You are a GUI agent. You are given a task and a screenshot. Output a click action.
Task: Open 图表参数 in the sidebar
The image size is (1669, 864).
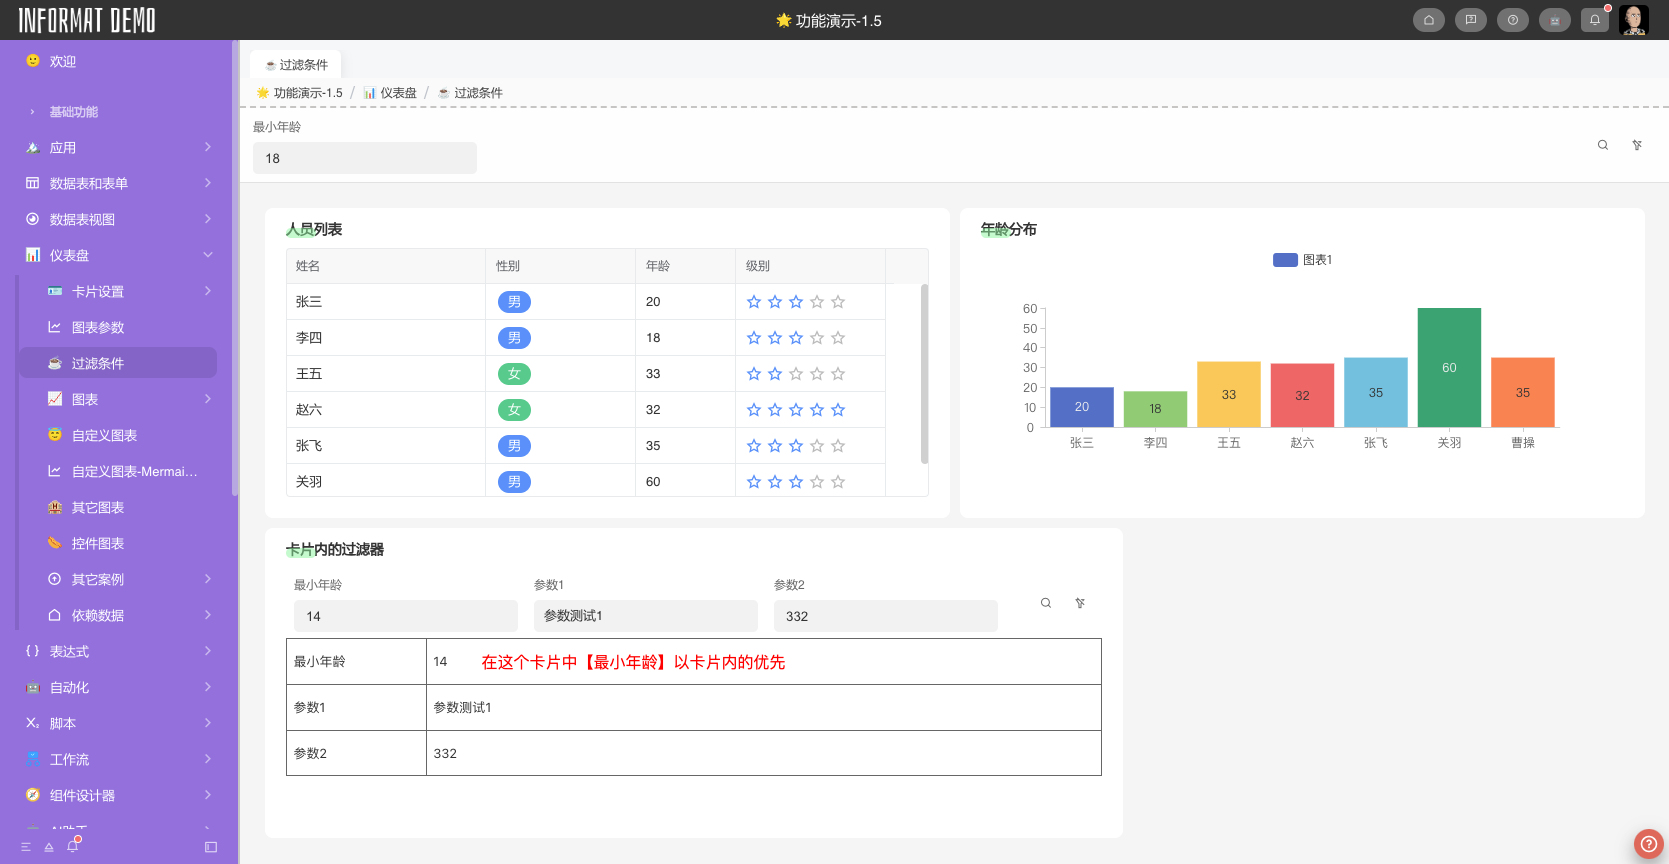point(98,328)
